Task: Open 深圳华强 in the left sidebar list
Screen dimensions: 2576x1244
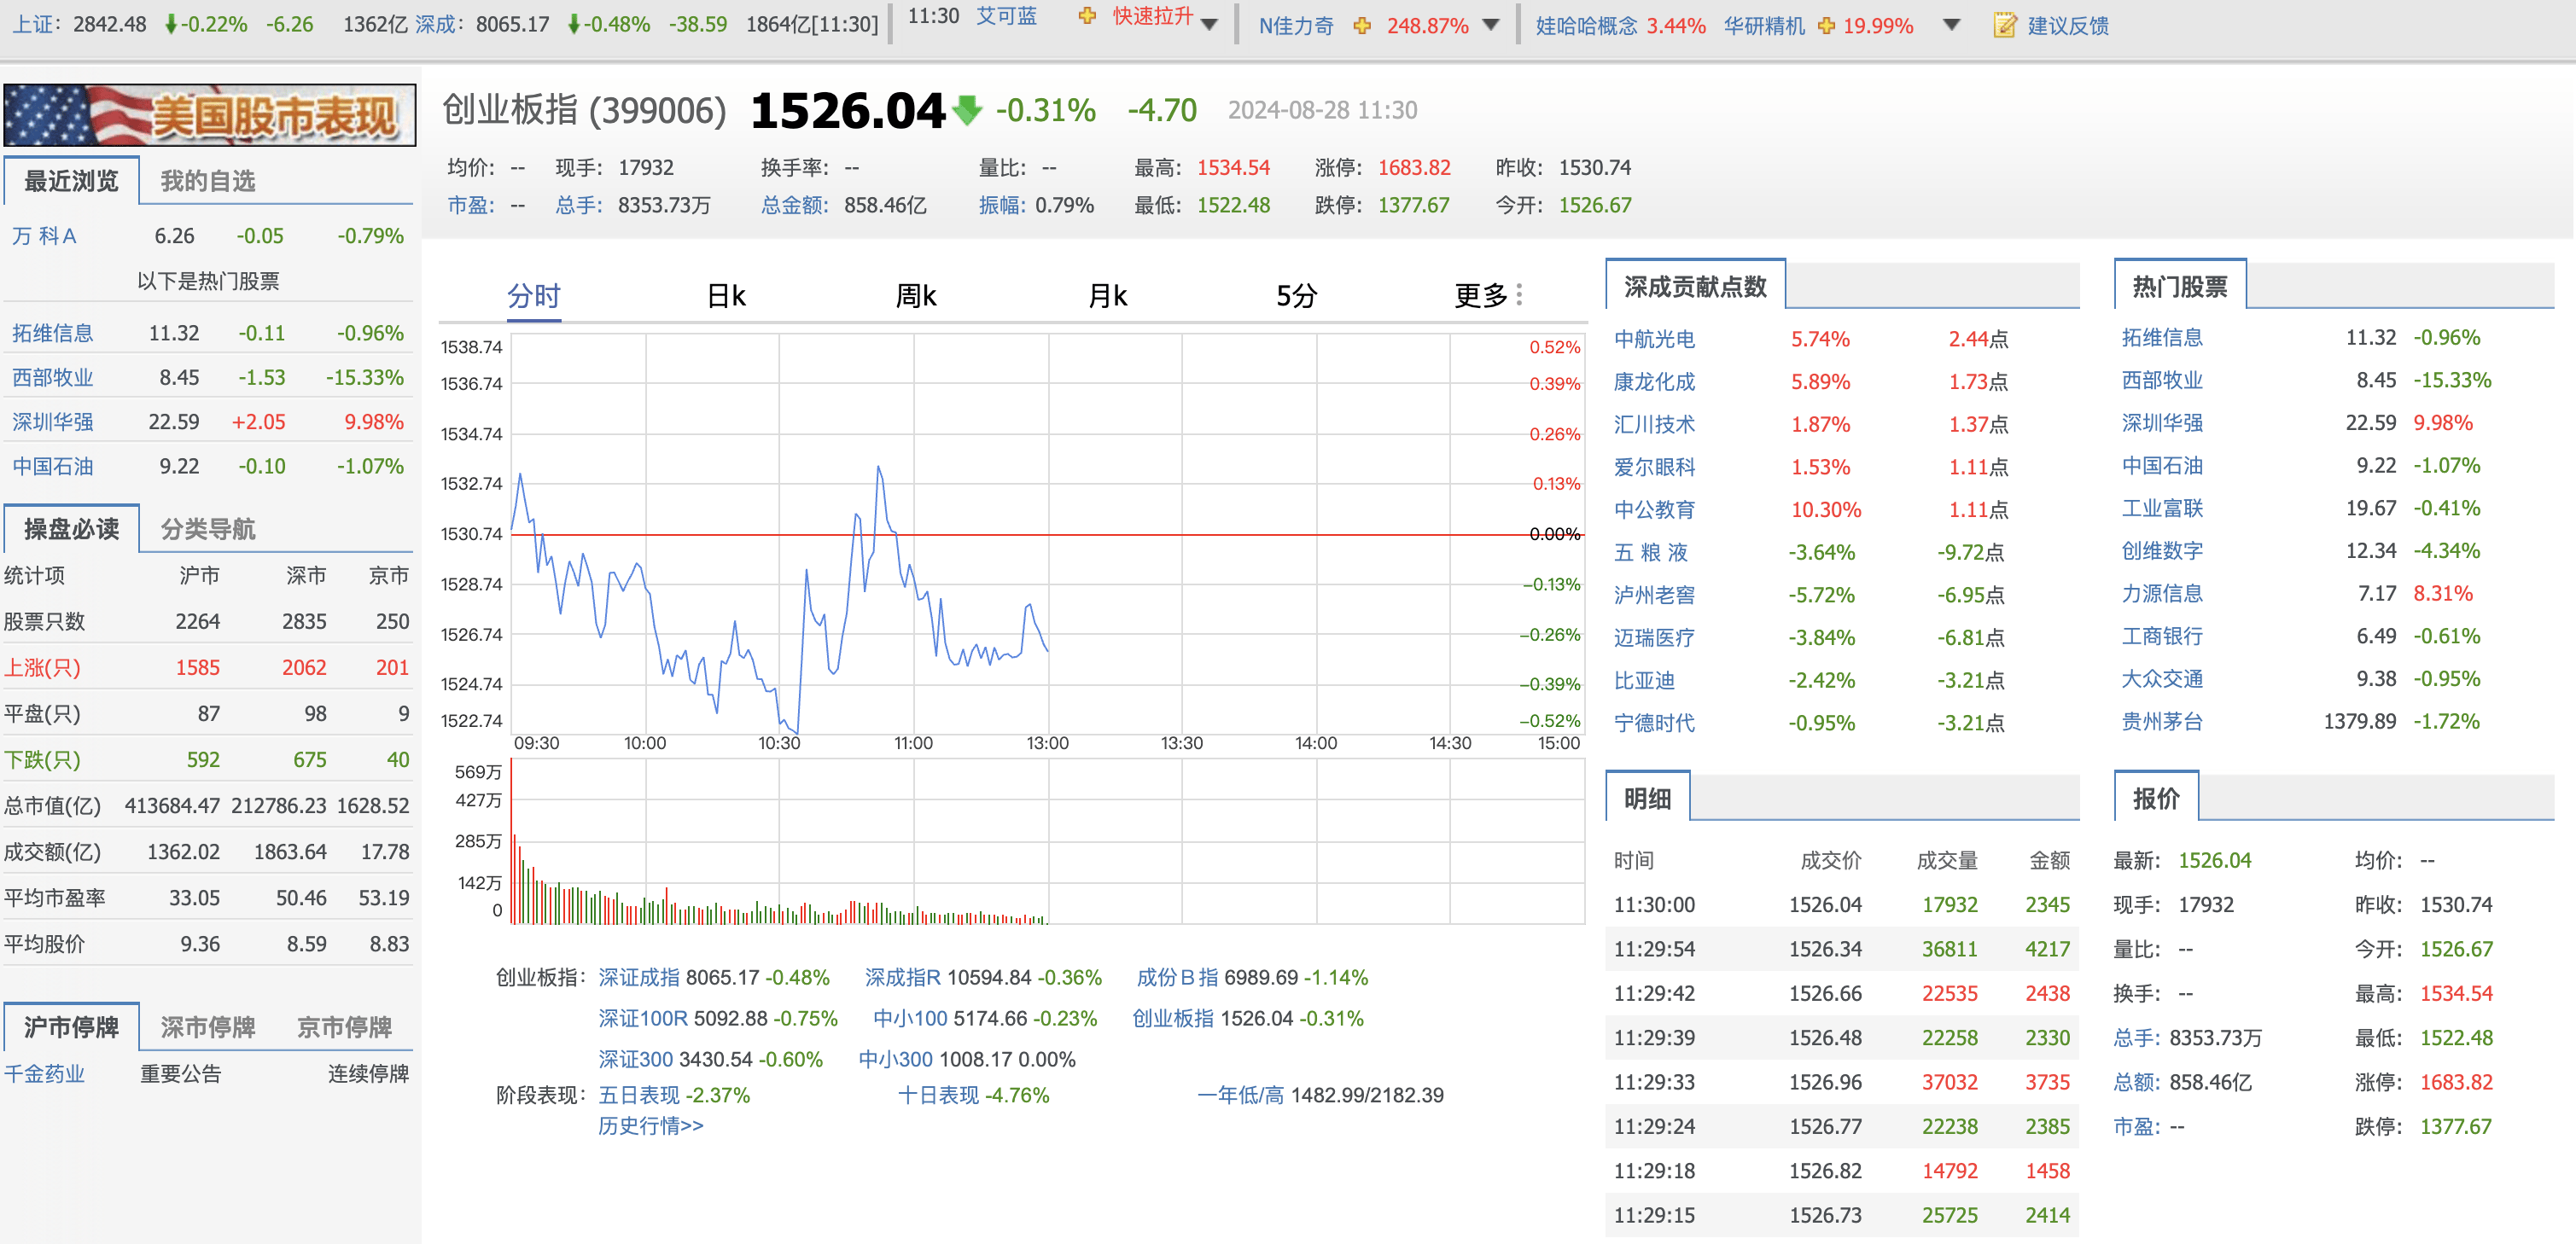Action: [x=52, y=422]
